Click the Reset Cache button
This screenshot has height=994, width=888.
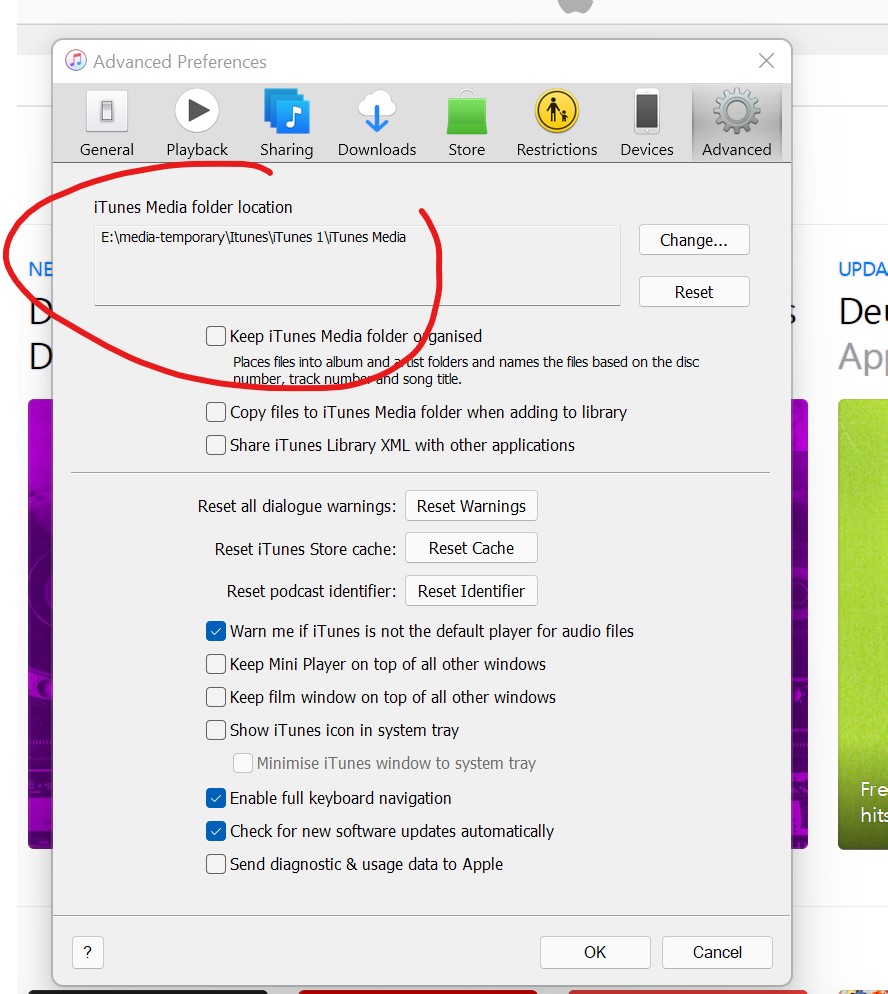click(x=471, y=548)
